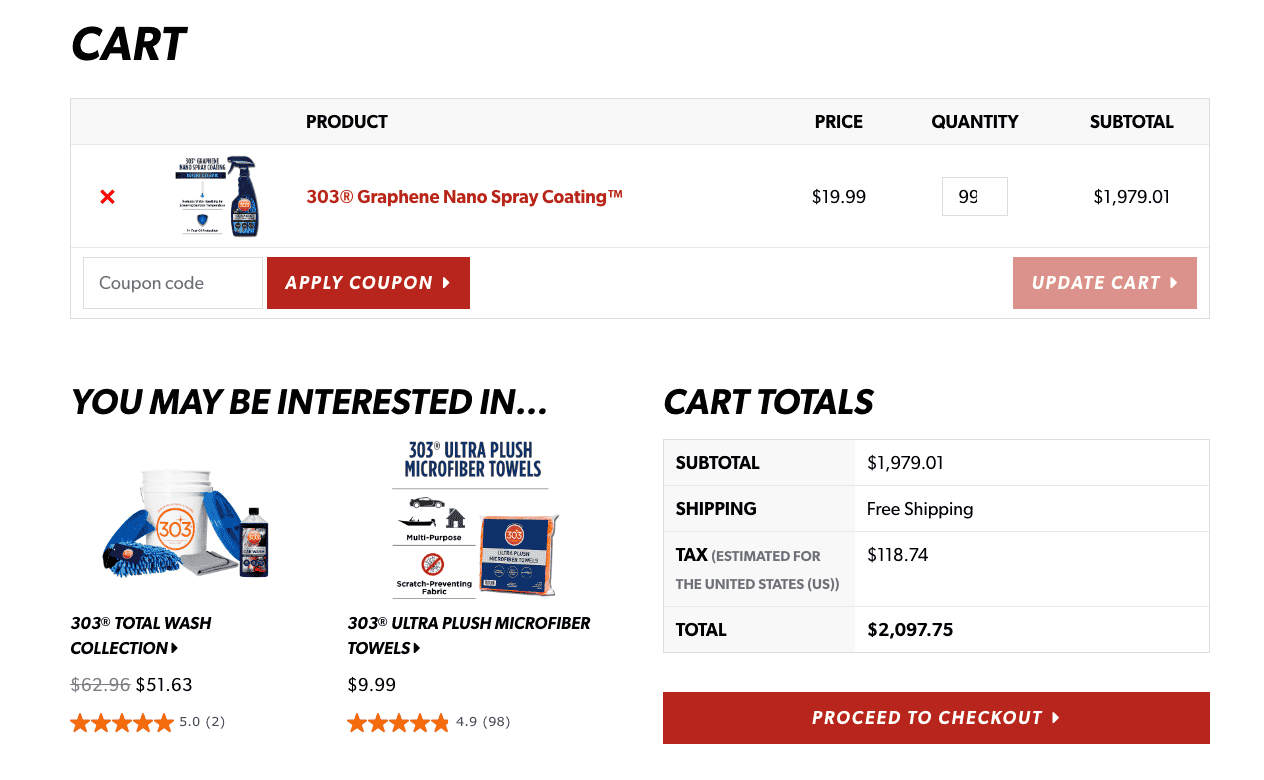Click the quantity input field showing 99

pyautogui.click(x=974, y=196)
